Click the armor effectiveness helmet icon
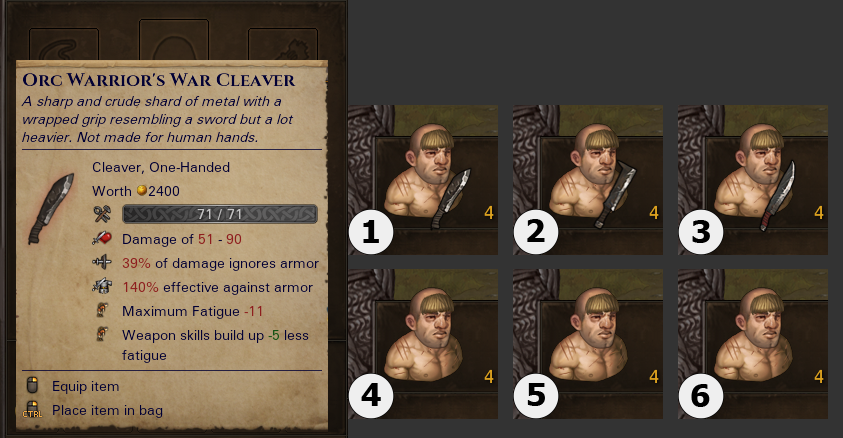Viewport: 843px width, 438px height. point(102,286)
